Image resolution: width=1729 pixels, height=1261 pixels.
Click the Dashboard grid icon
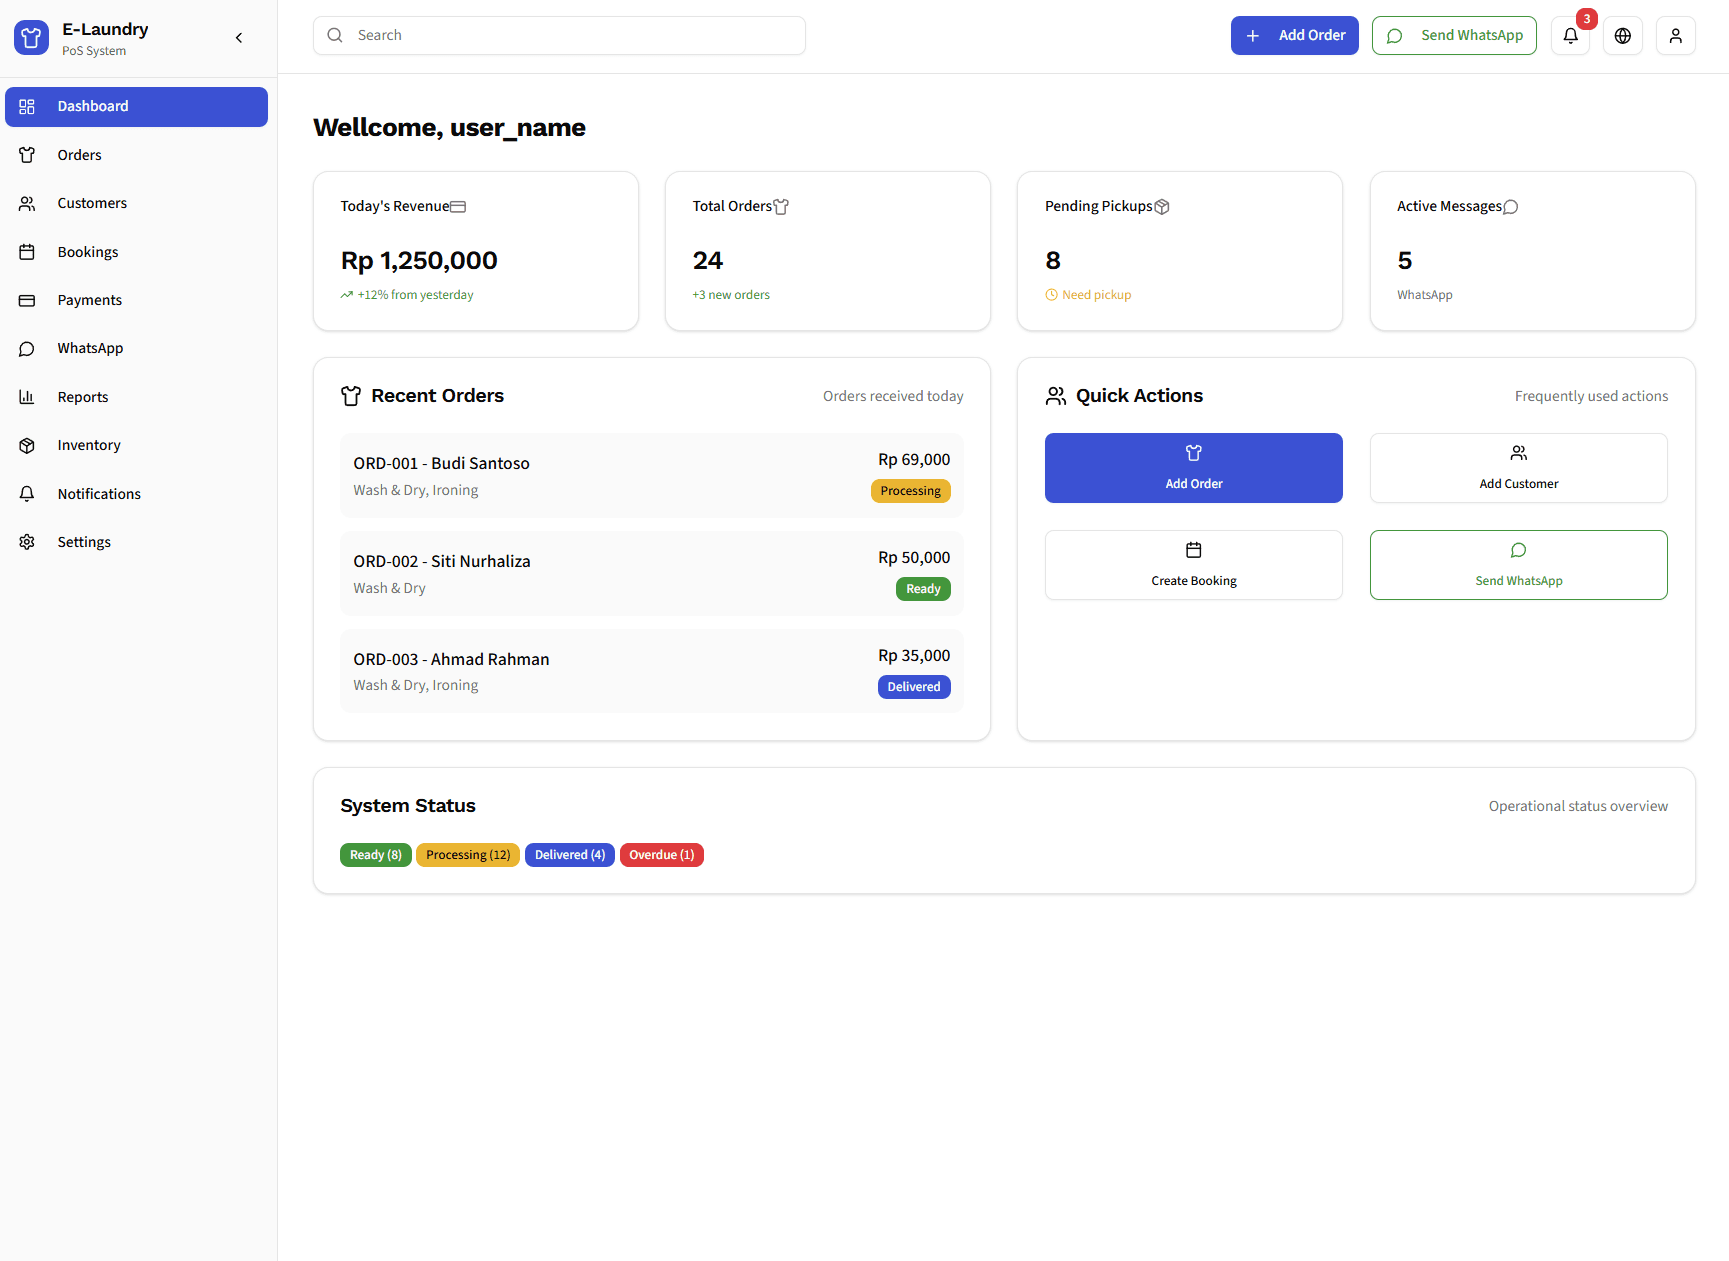coord(27,107)
